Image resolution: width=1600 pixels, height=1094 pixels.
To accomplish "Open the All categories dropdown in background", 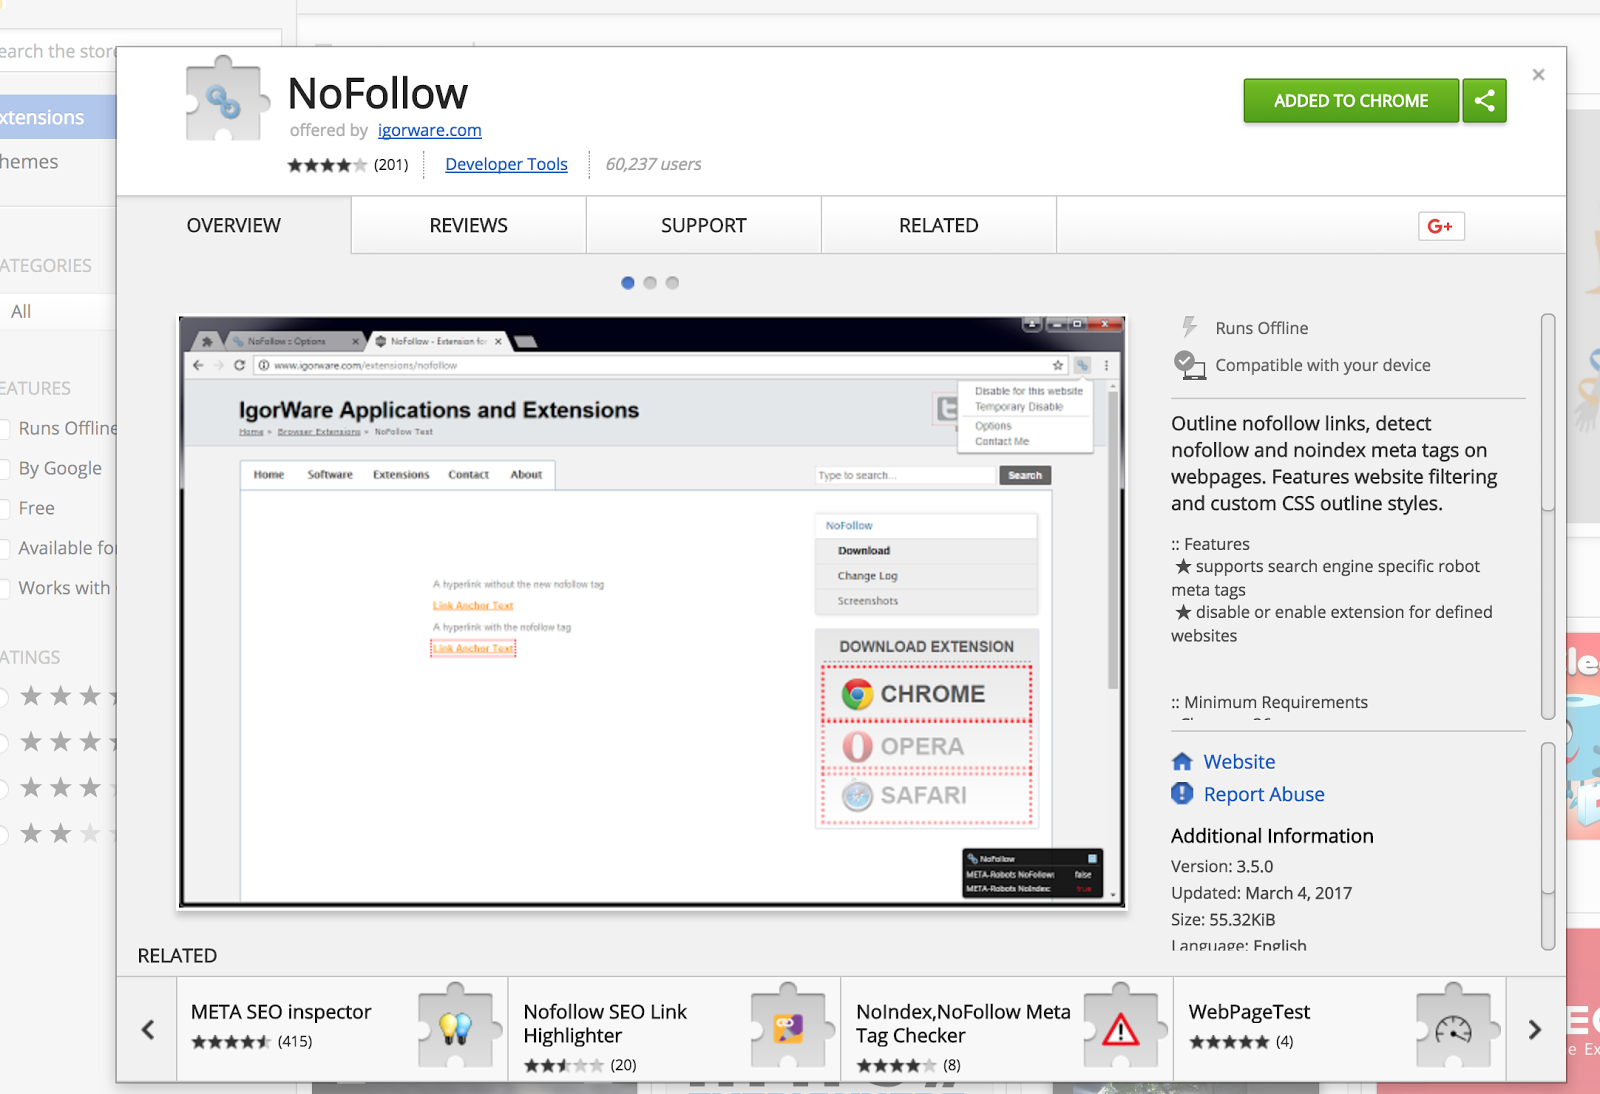I will [58, 311].
